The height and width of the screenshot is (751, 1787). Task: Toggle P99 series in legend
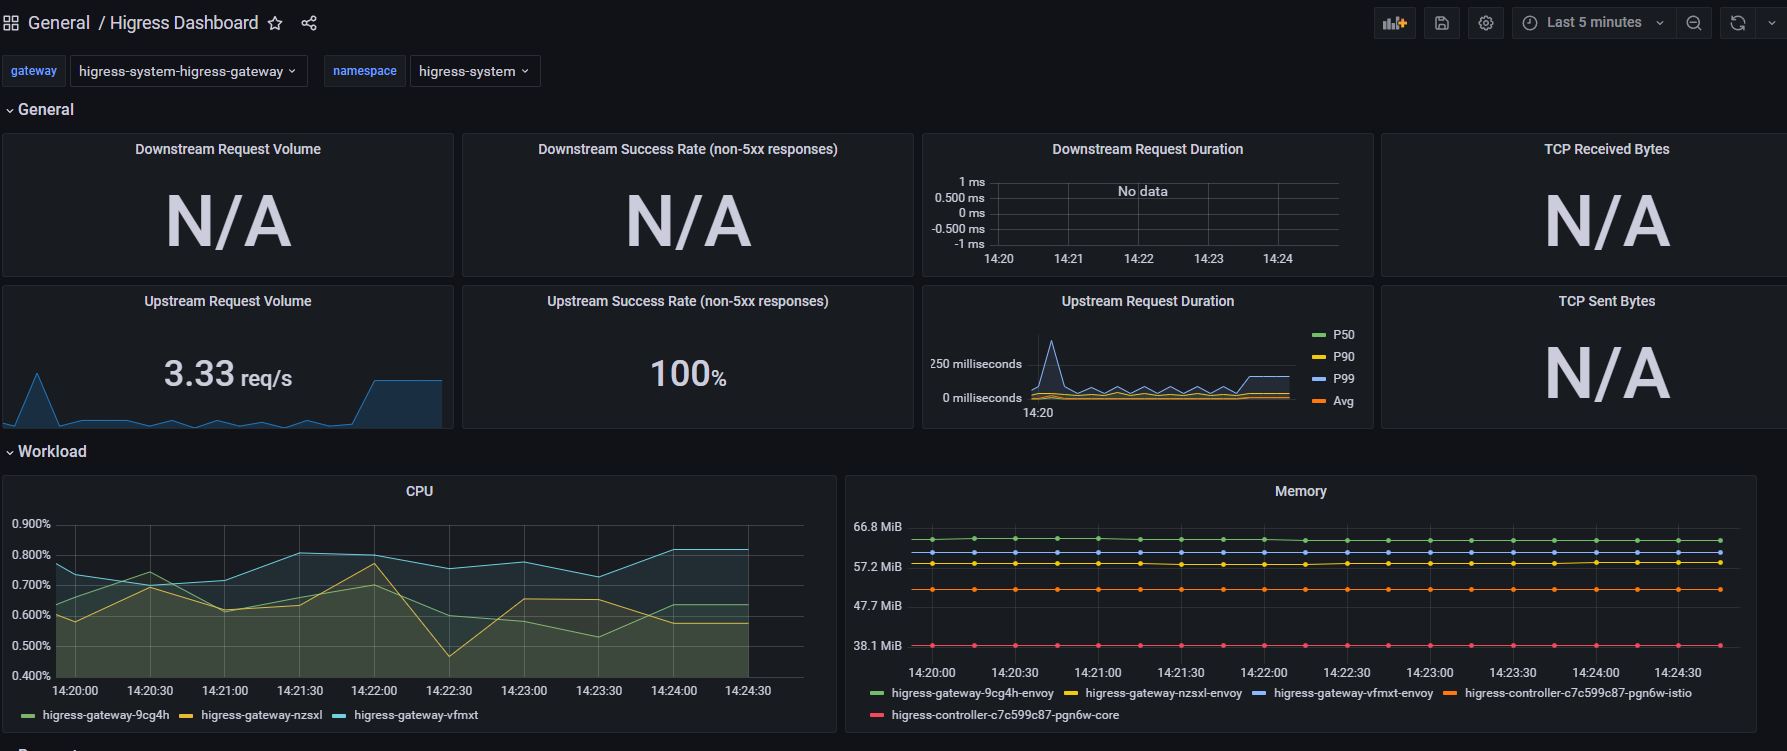tap(1343, 379)
